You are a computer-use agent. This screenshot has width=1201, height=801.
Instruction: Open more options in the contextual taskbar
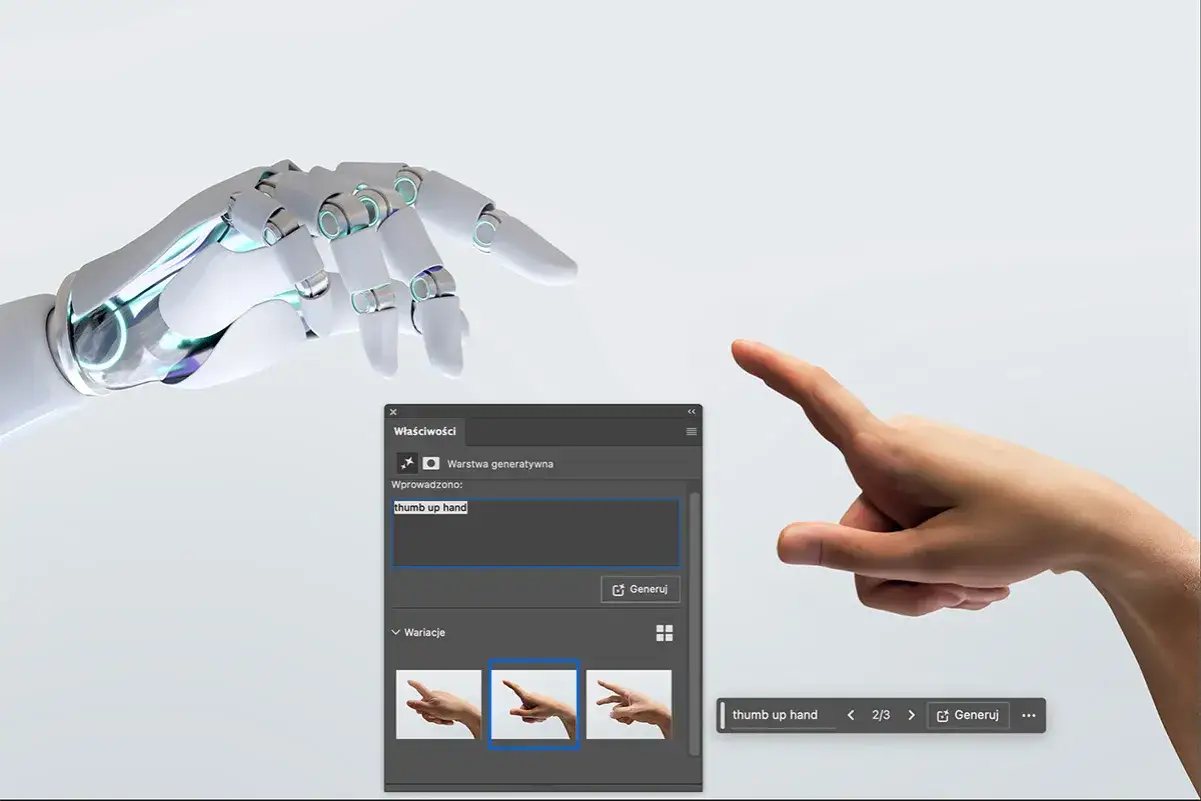[1028, 716]
